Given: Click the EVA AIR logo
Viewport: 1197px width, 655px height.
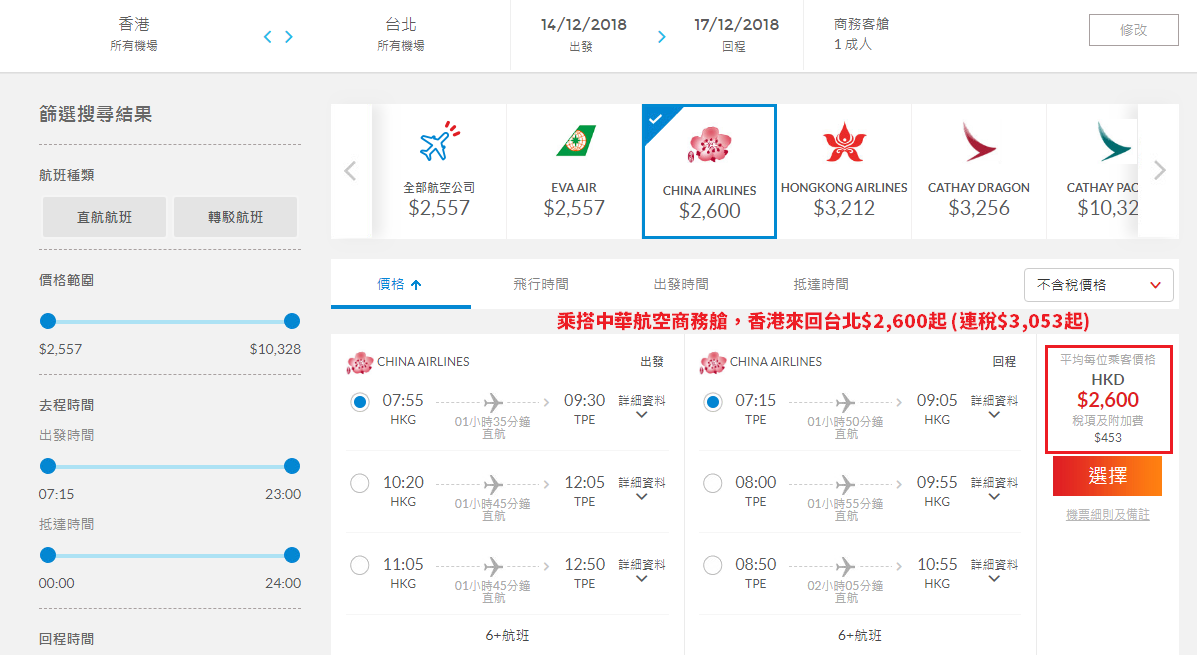Looking at the screenshot, I should pyautogui.click(x=574, y=142).
